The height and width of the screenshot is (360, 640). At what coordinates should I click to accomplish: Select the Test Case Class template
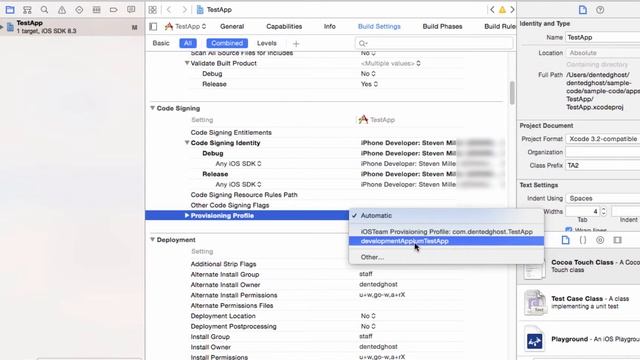tap(580, 302)
